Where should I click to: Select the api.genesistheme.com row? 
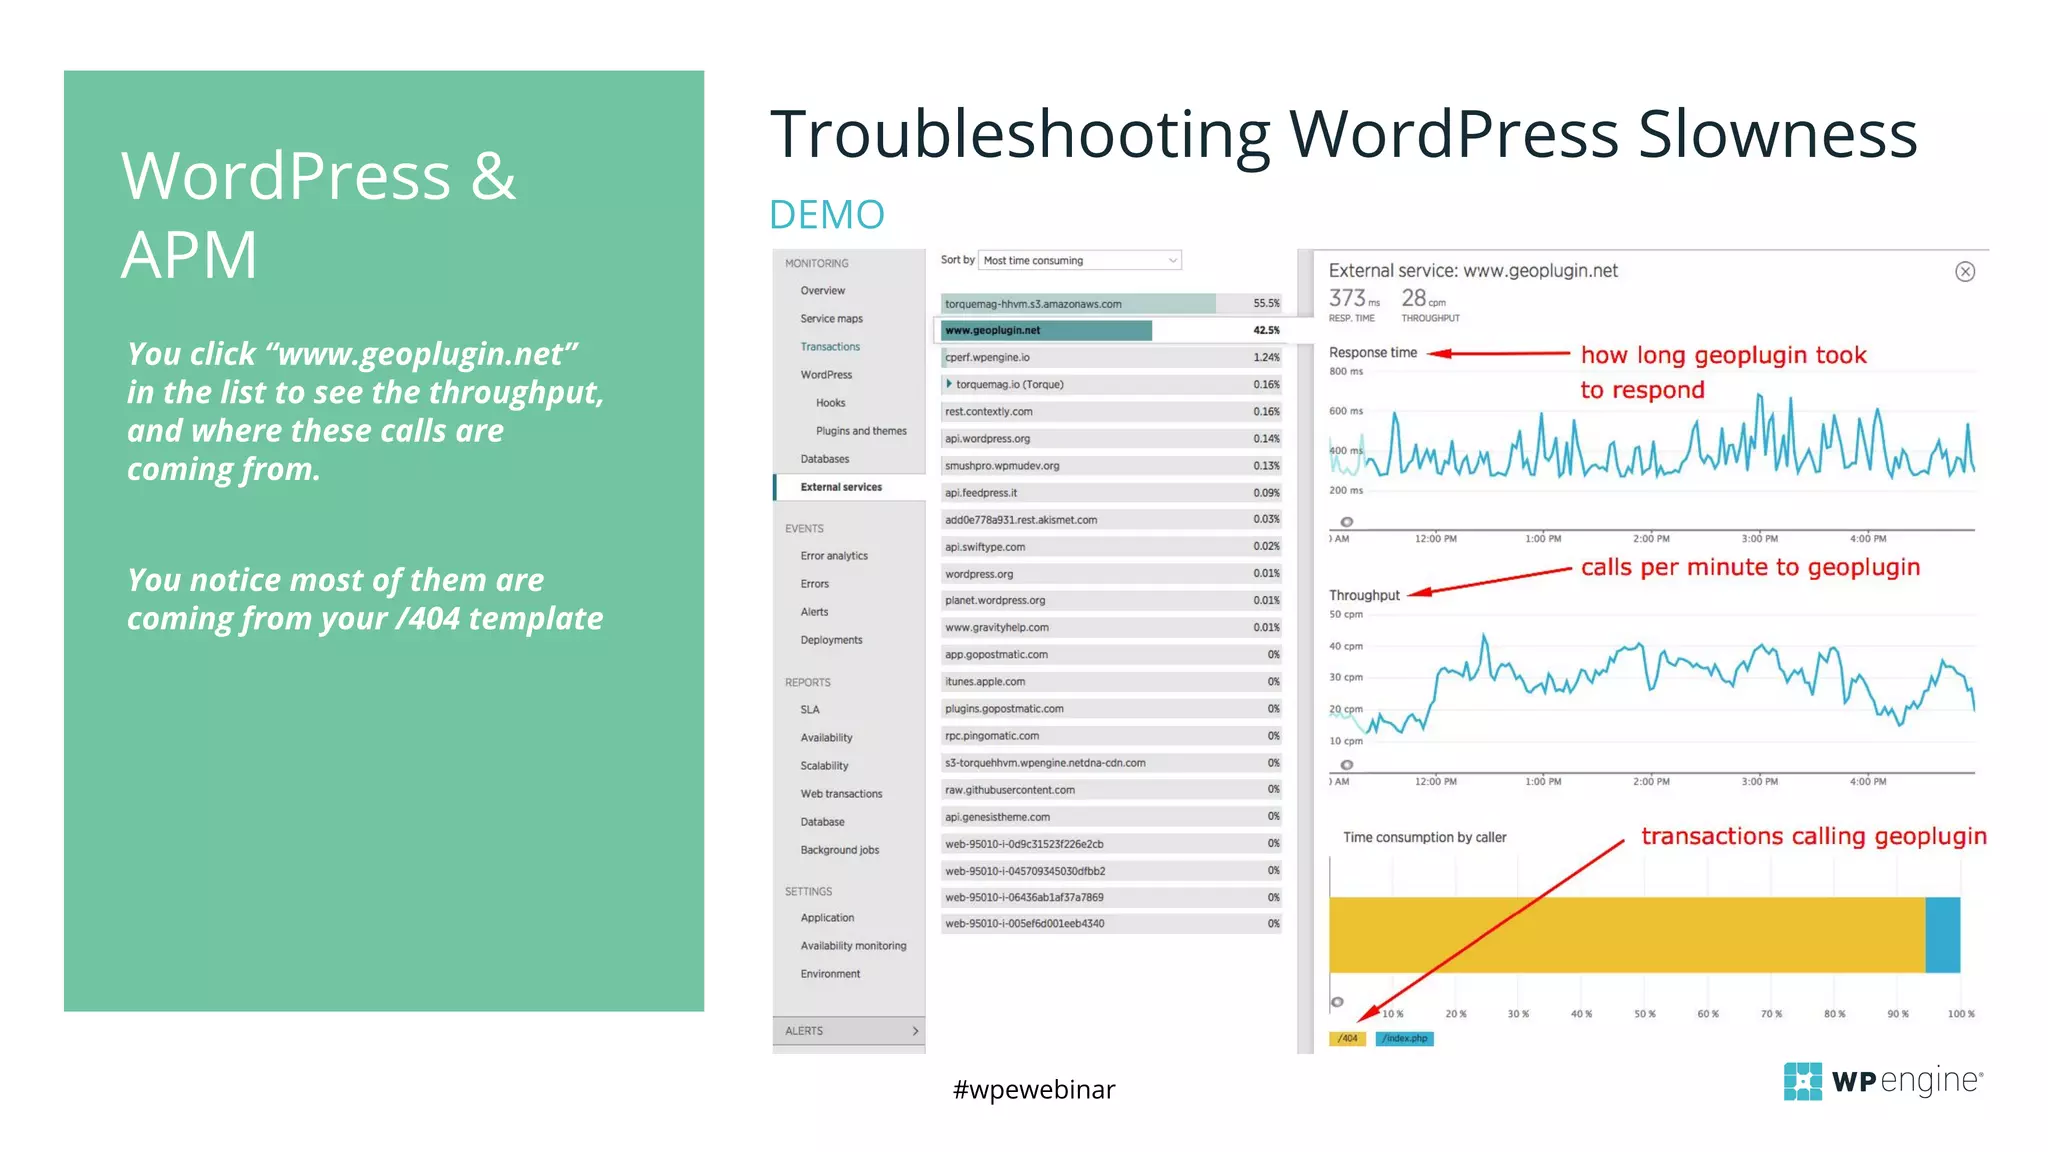pyautogui.click(x=1111, y=816)
